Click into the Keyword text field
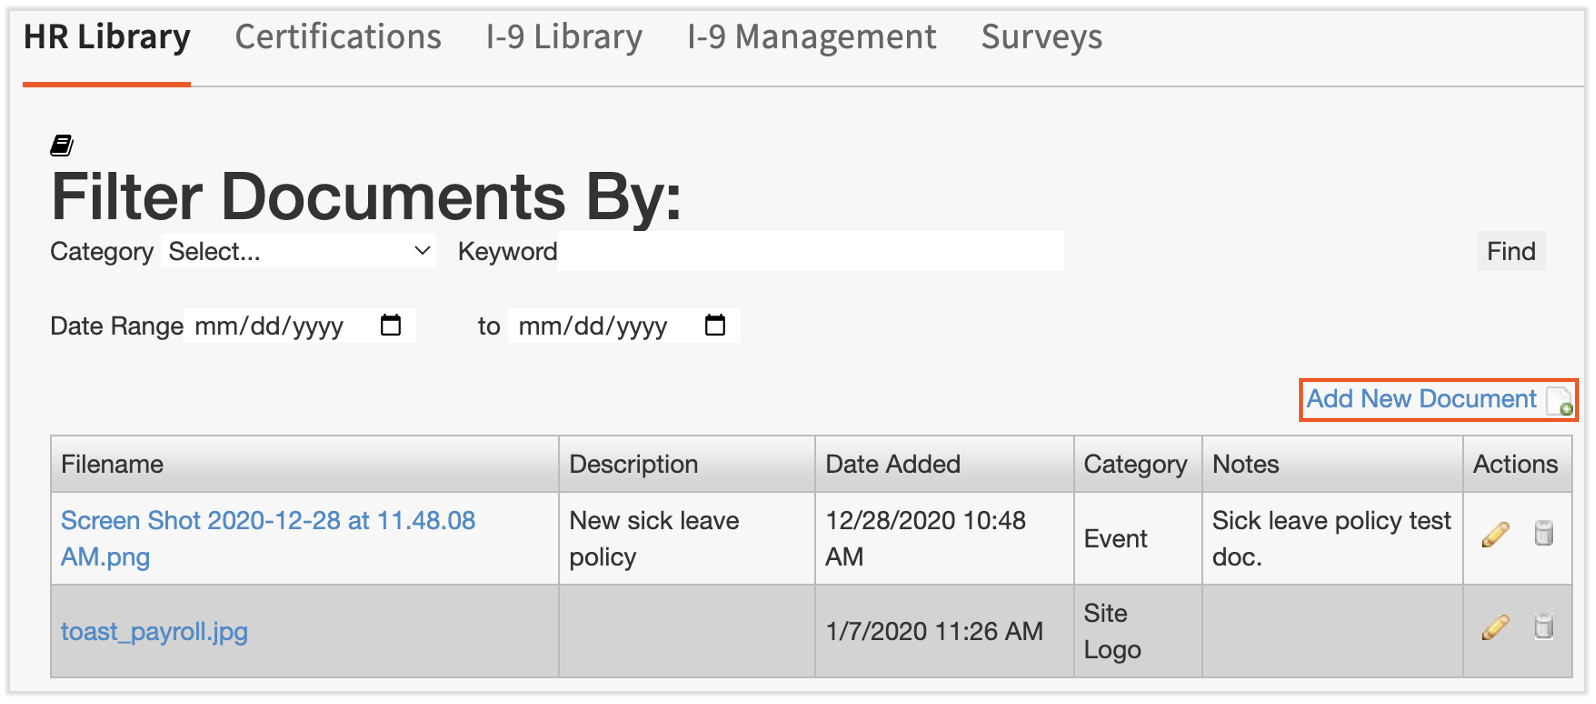1596x704 pixels. (811, 251)
